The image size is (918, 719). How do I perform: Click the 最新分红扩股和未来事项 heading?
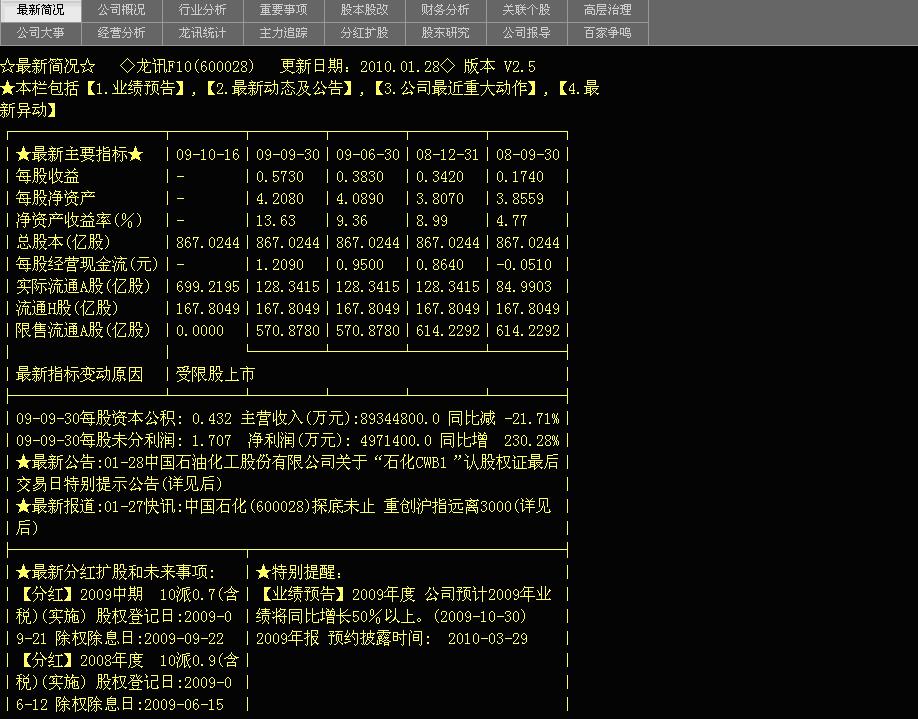(x=115, y=572)
